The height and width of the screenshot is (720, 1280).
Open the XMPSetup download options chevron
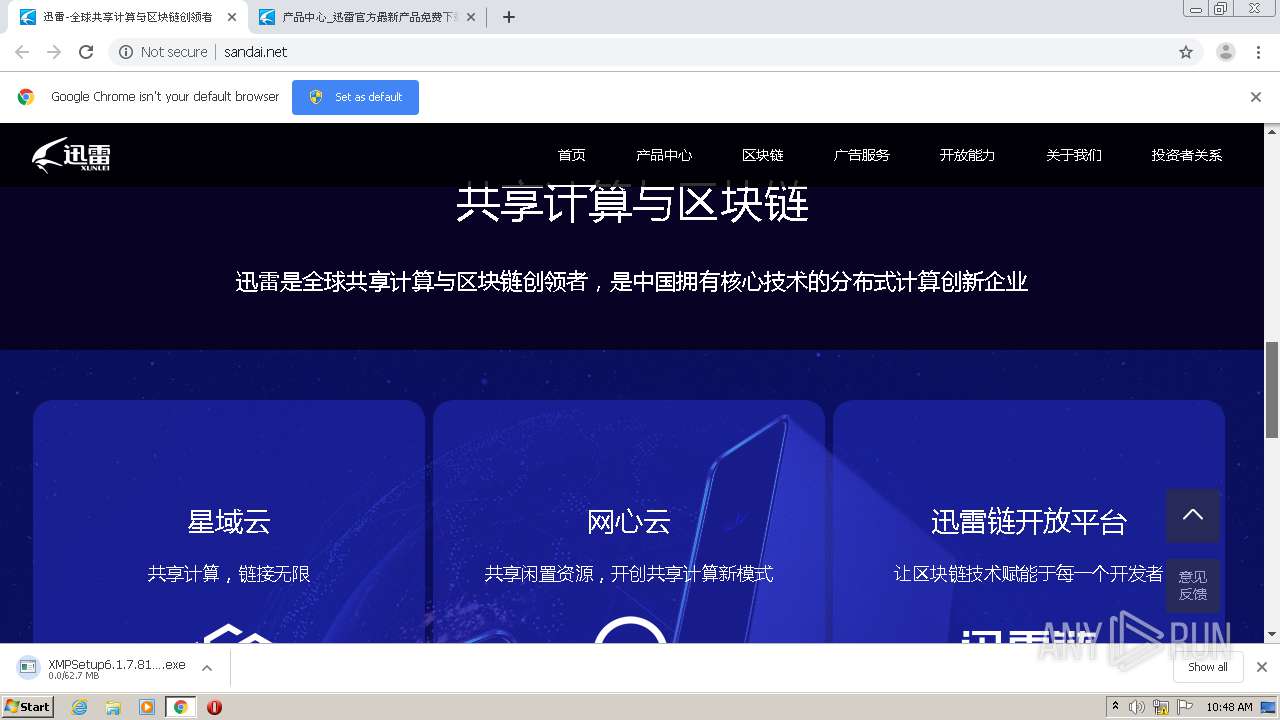pos(207,668)
